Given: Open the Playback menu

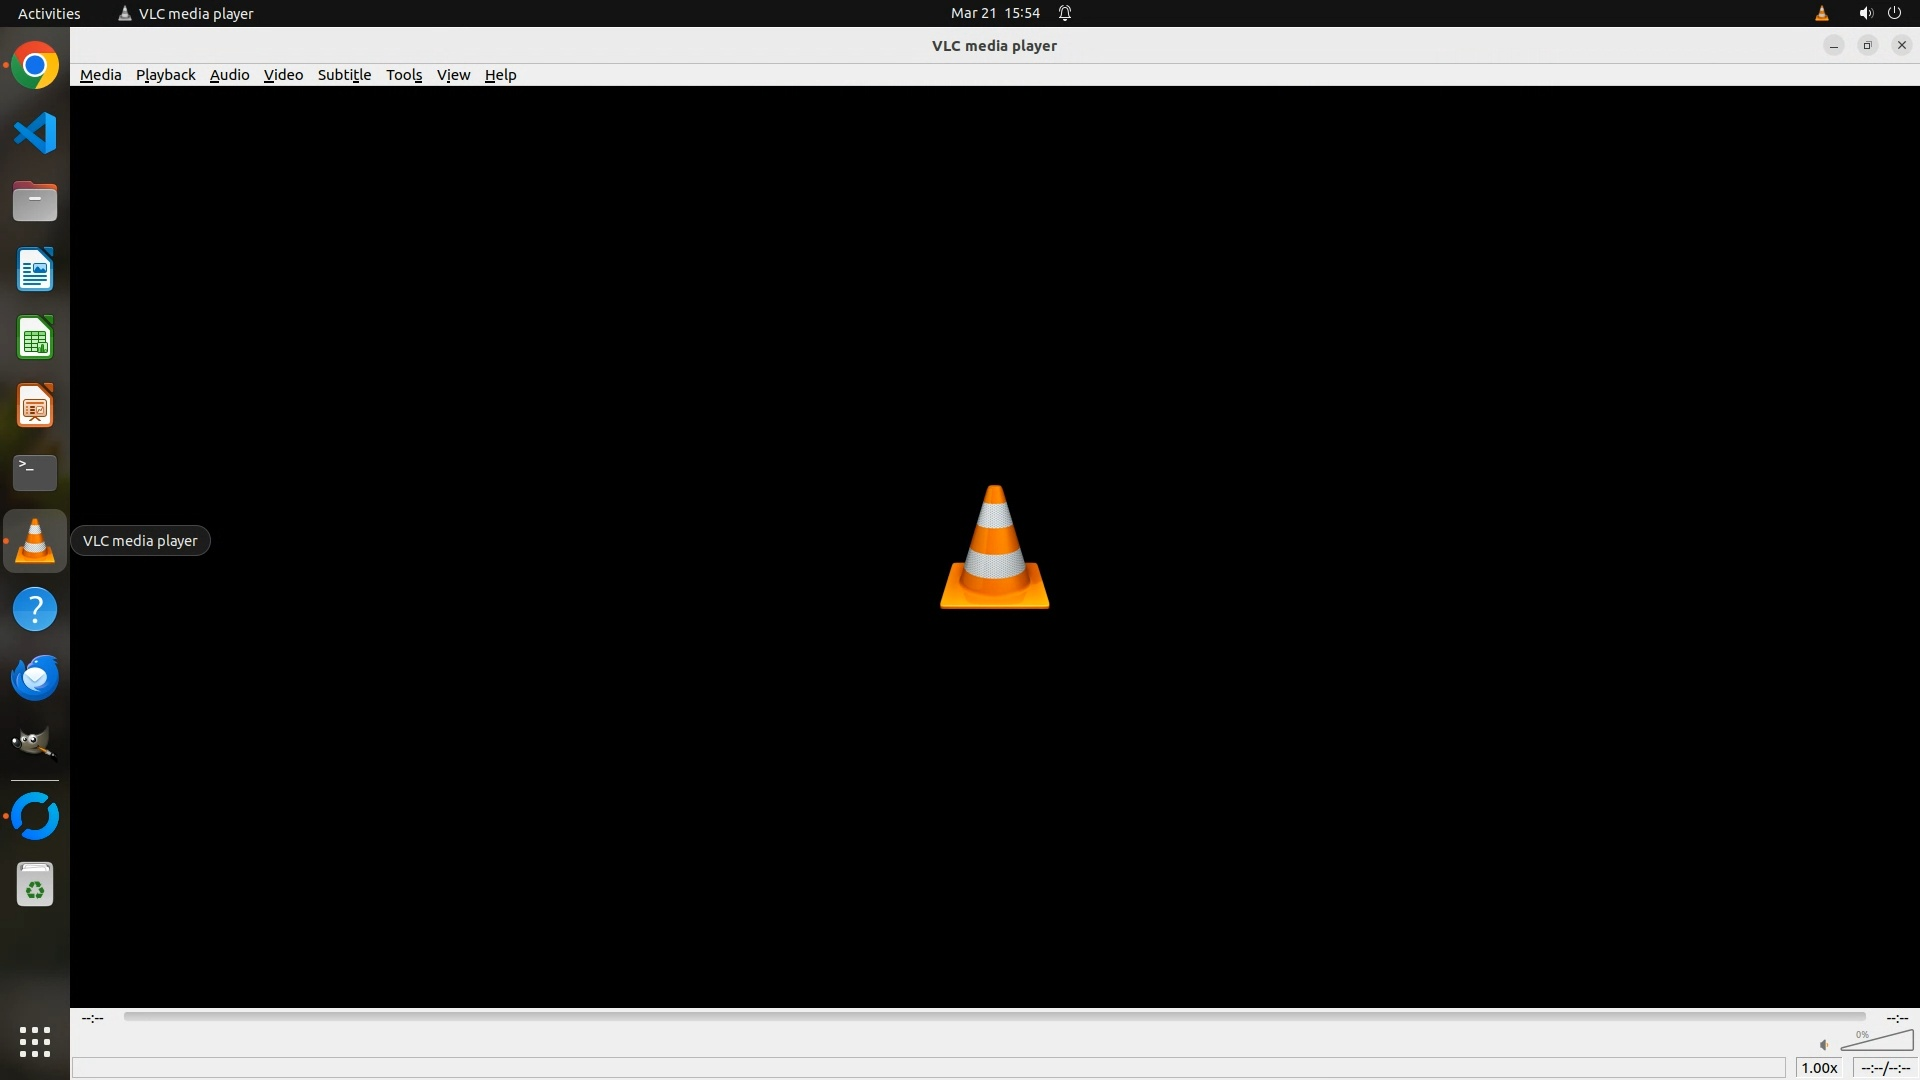Looking at the screenshot, I should coord(165,75).
